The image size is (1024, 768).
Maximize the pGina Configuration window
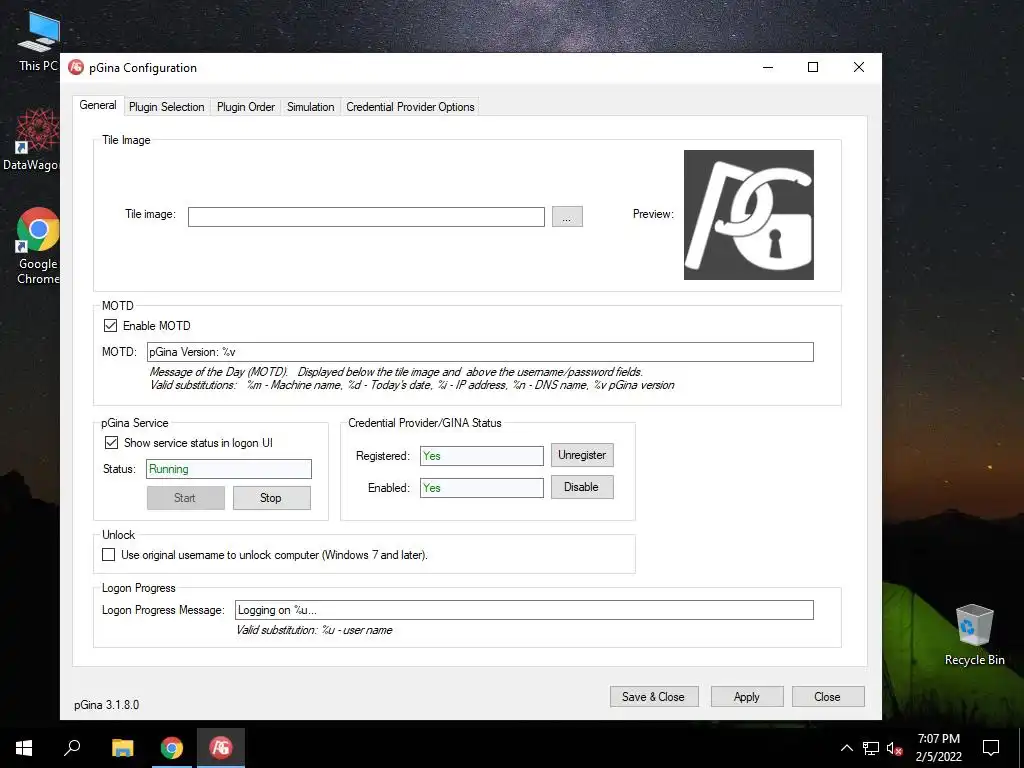coord(813,67)
